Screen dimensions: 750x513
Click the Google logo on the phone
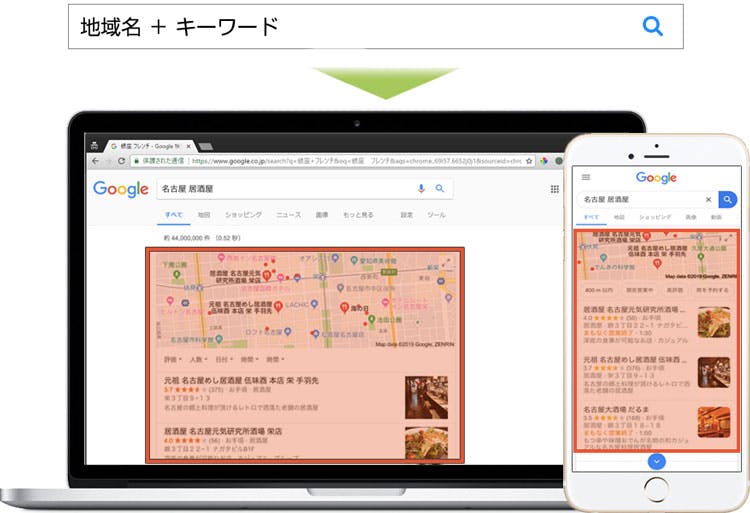(x=656, y=178)
